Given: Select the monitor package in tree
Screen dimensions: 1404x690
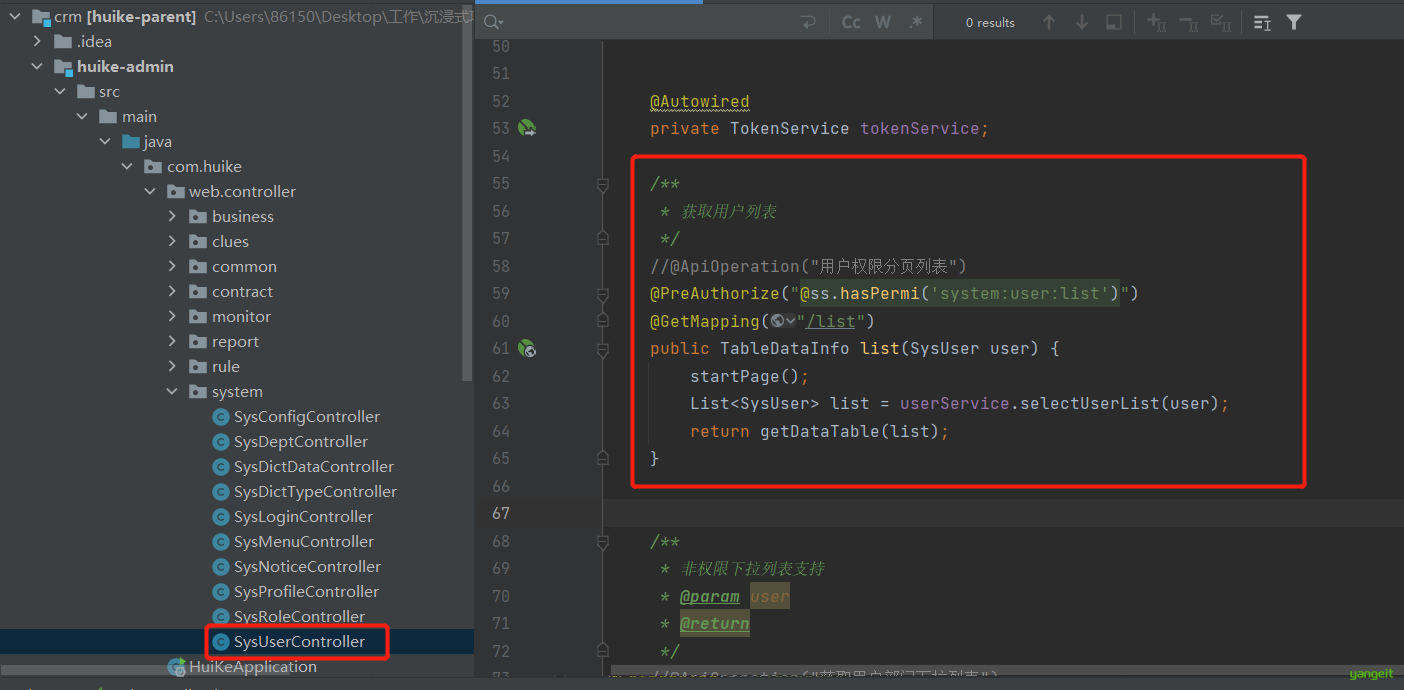Looking at the screenshot, I should pos(241,317).
